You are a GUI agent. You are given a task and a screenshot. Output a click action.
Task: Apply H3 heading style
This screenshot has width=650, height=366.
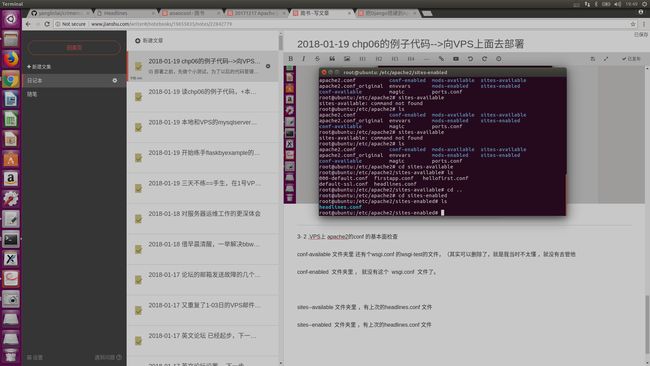pos(395,58)
